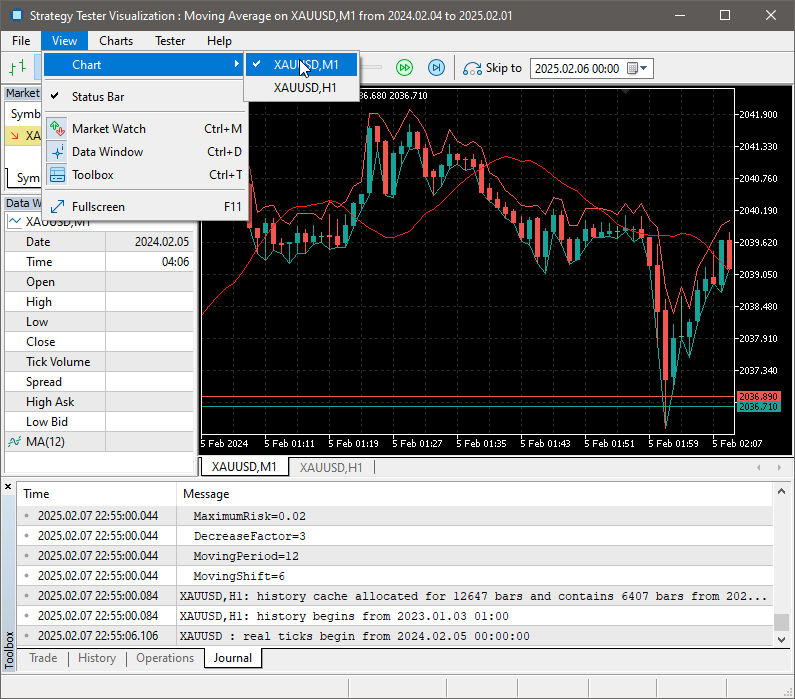Switch to the XAUUSD,M1 chart tab
The height and width of the screenshot is (699, 795).
(x=244, y=467)
